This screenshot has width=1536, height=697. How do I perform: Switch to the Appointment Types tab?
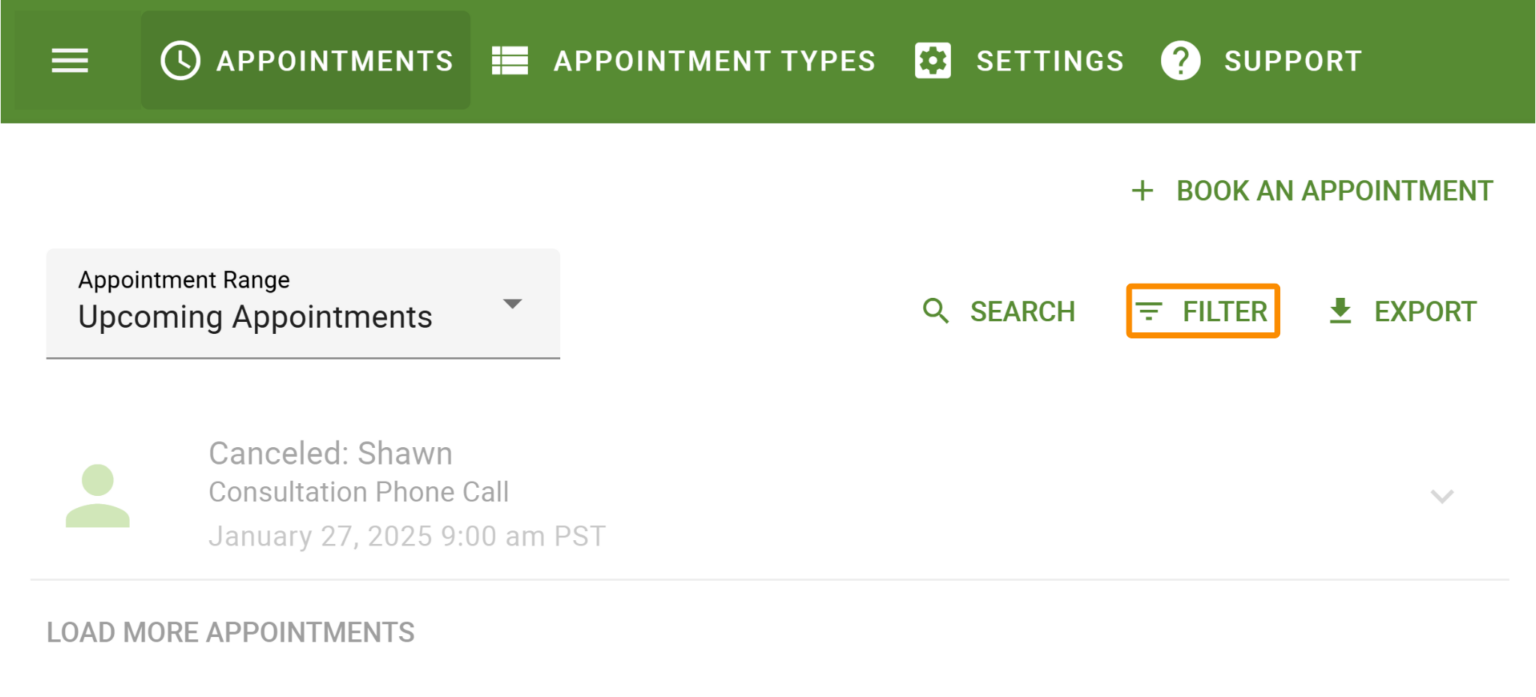(x=713, y=60)
